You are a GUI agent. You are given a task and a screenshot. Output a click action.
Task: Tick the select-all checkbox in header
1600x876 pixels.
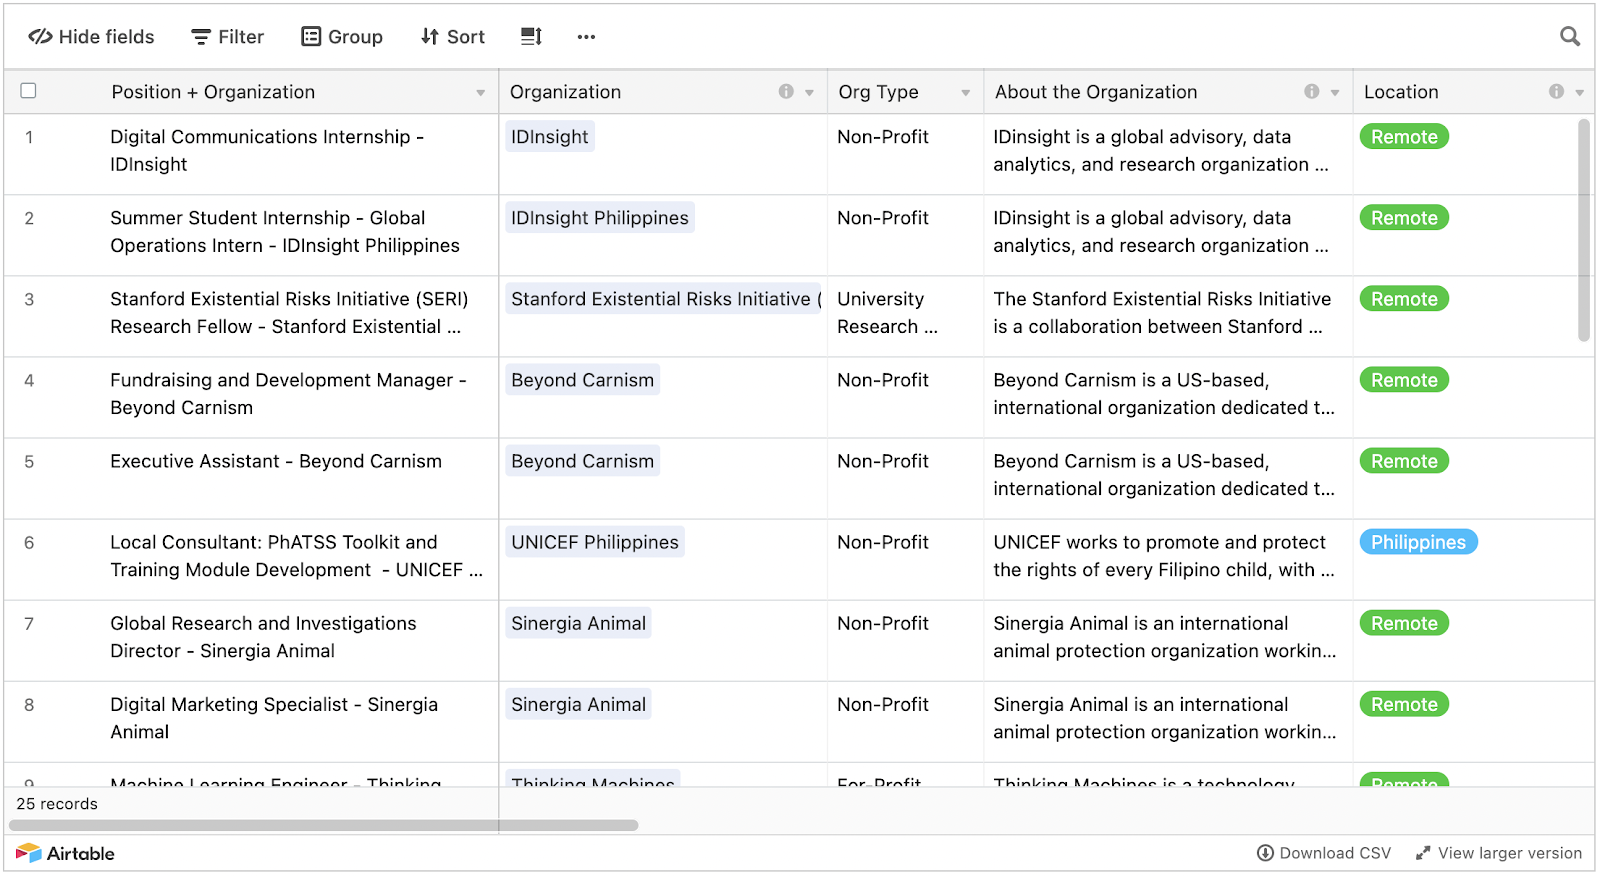tap(28, 91)
